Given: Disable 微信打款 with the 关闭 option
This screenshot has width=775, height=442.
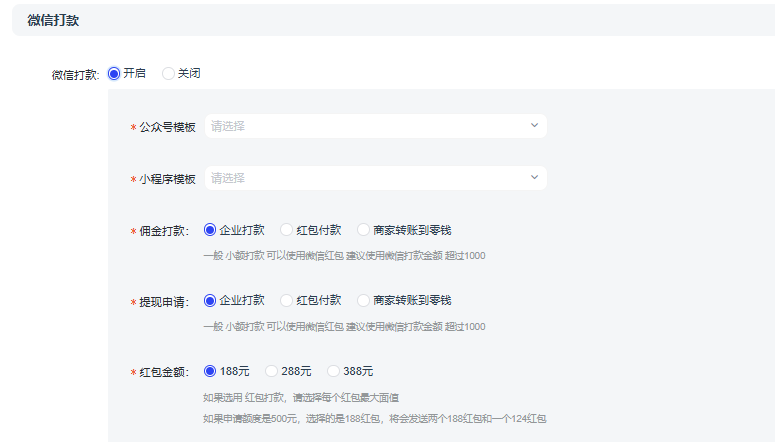Looking at the screenshot, I should 168,74.
